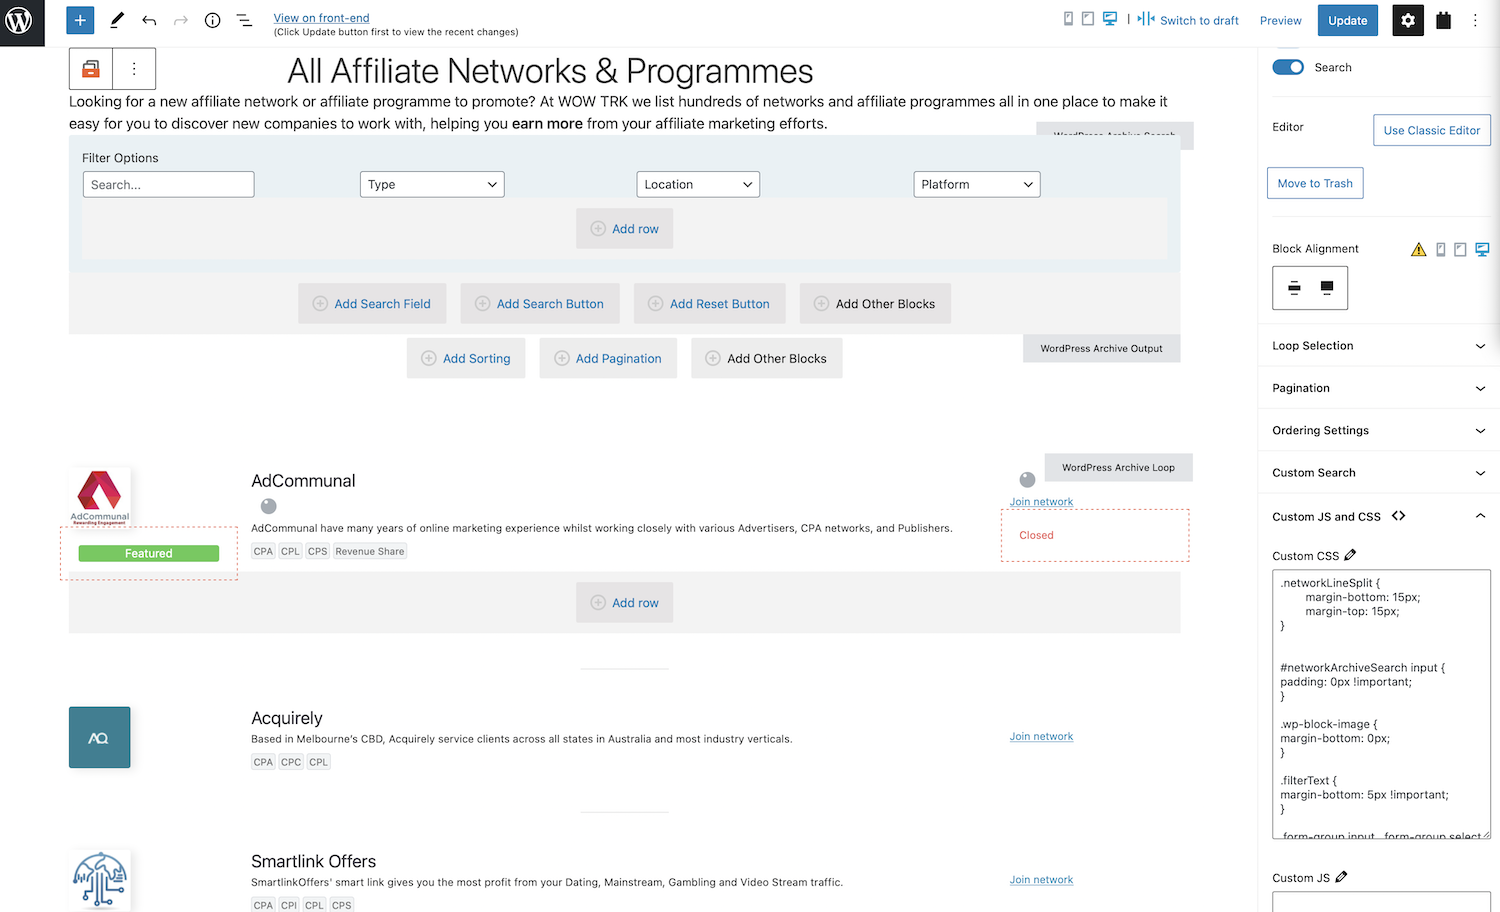Click Add Search Field

[x=372, y=303]
